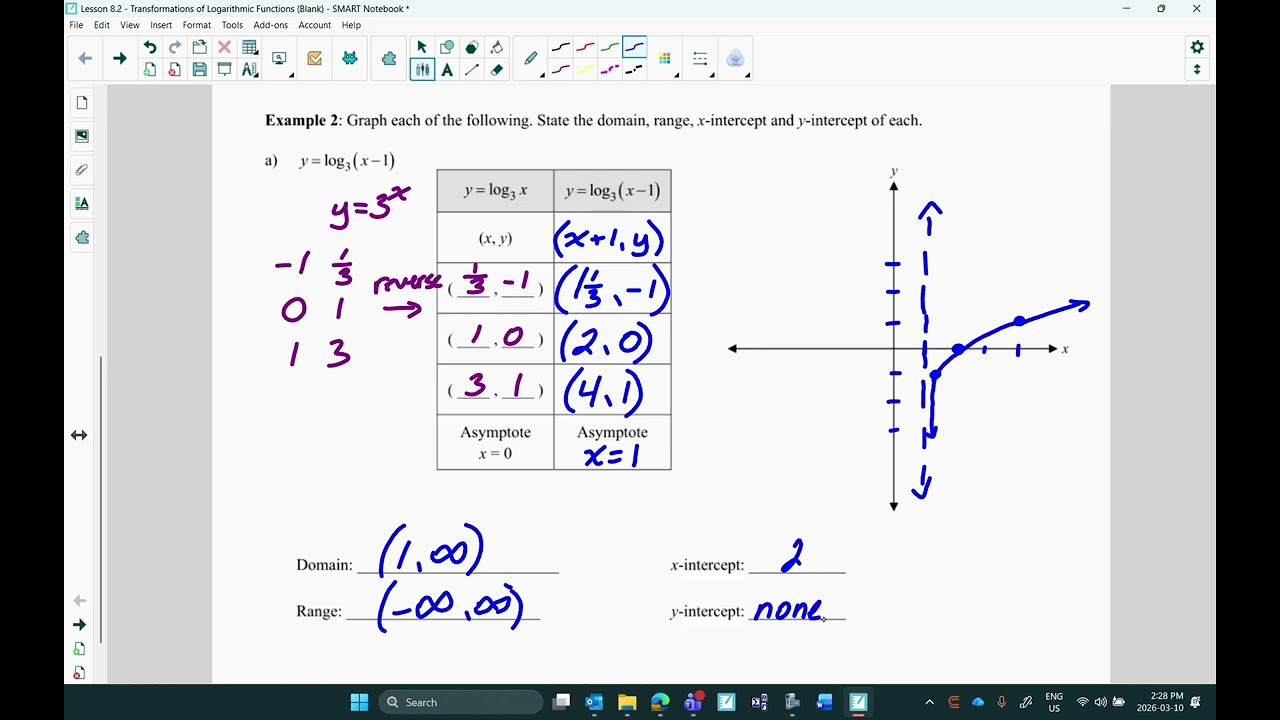Viewport: 1280px width, 720px height.
Task: Open the pen type dropdown
Action: click(x=532, y=59)
